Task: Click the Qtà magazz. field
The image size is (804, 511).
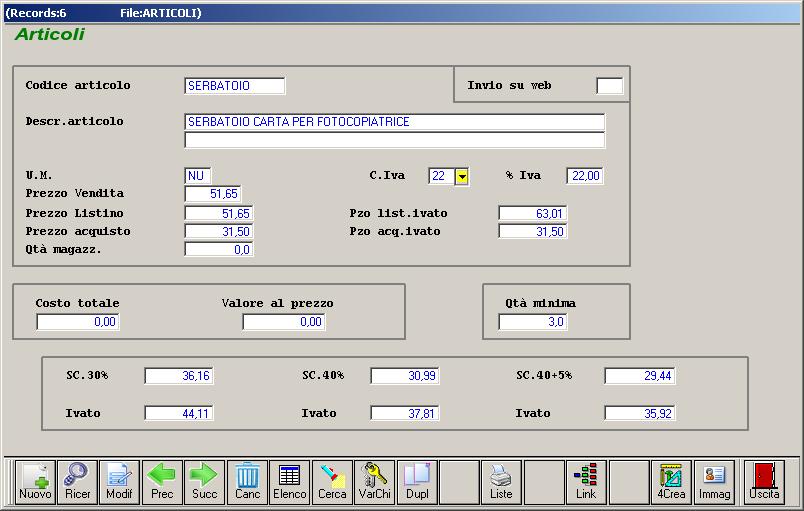Action: tap(218, 250)
